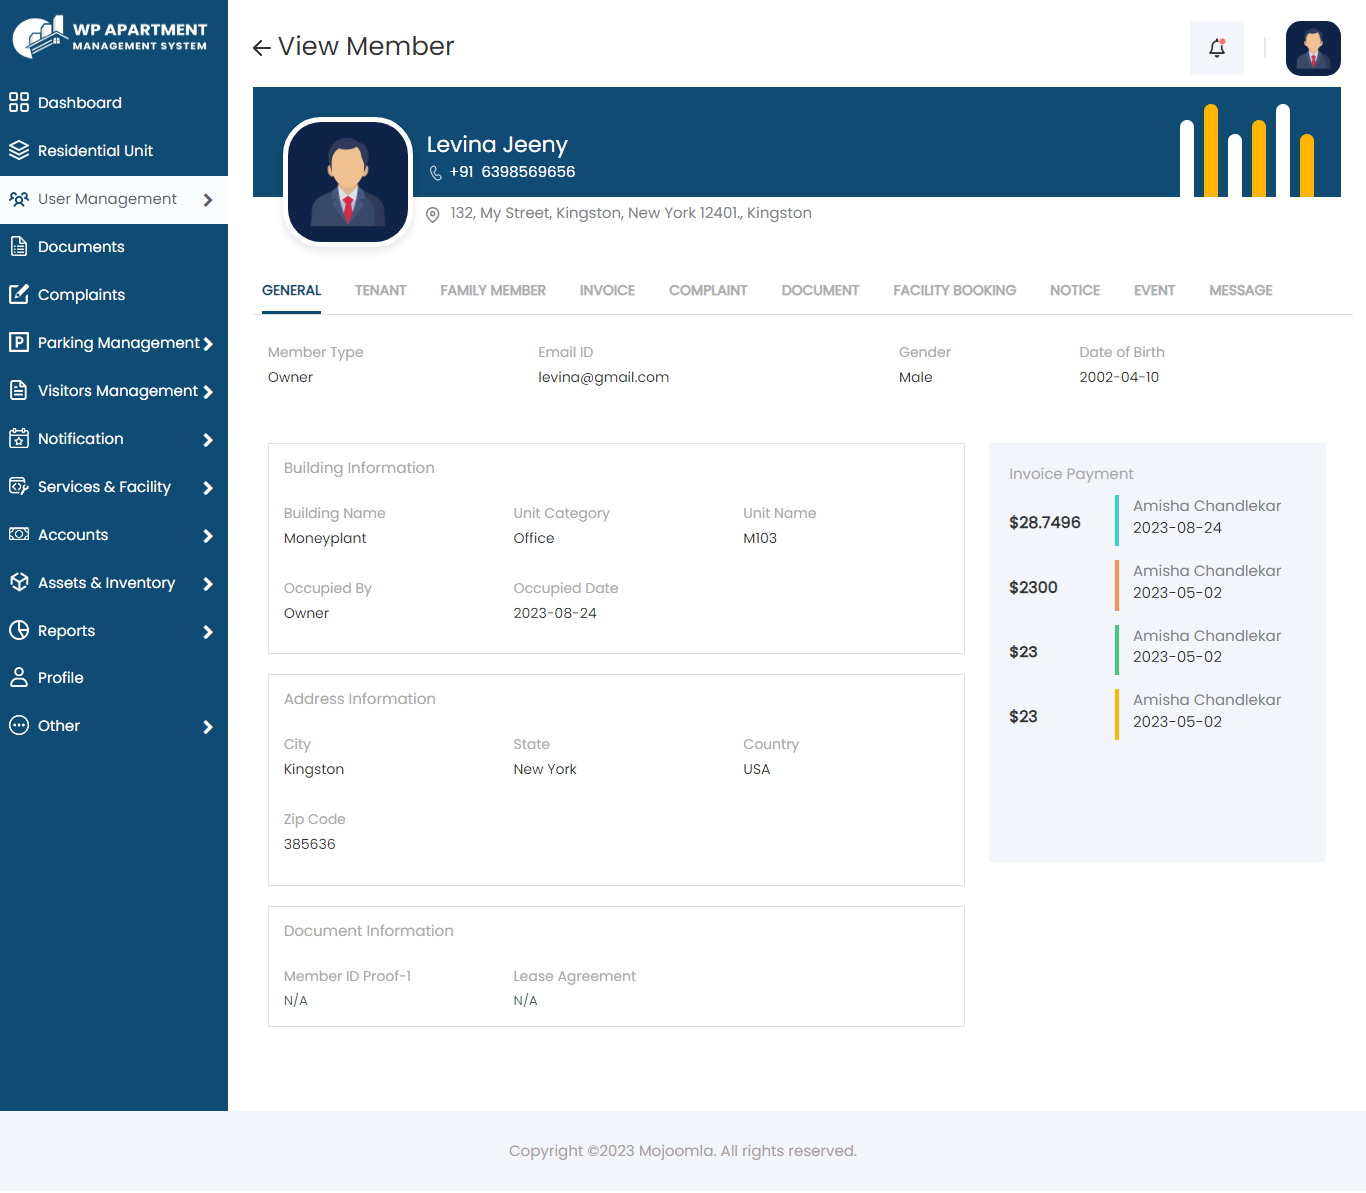Switch to the FAMILY MEMBER tab
The image size is (1366, 1193).
pyautogui.click(x=493, y=290)
